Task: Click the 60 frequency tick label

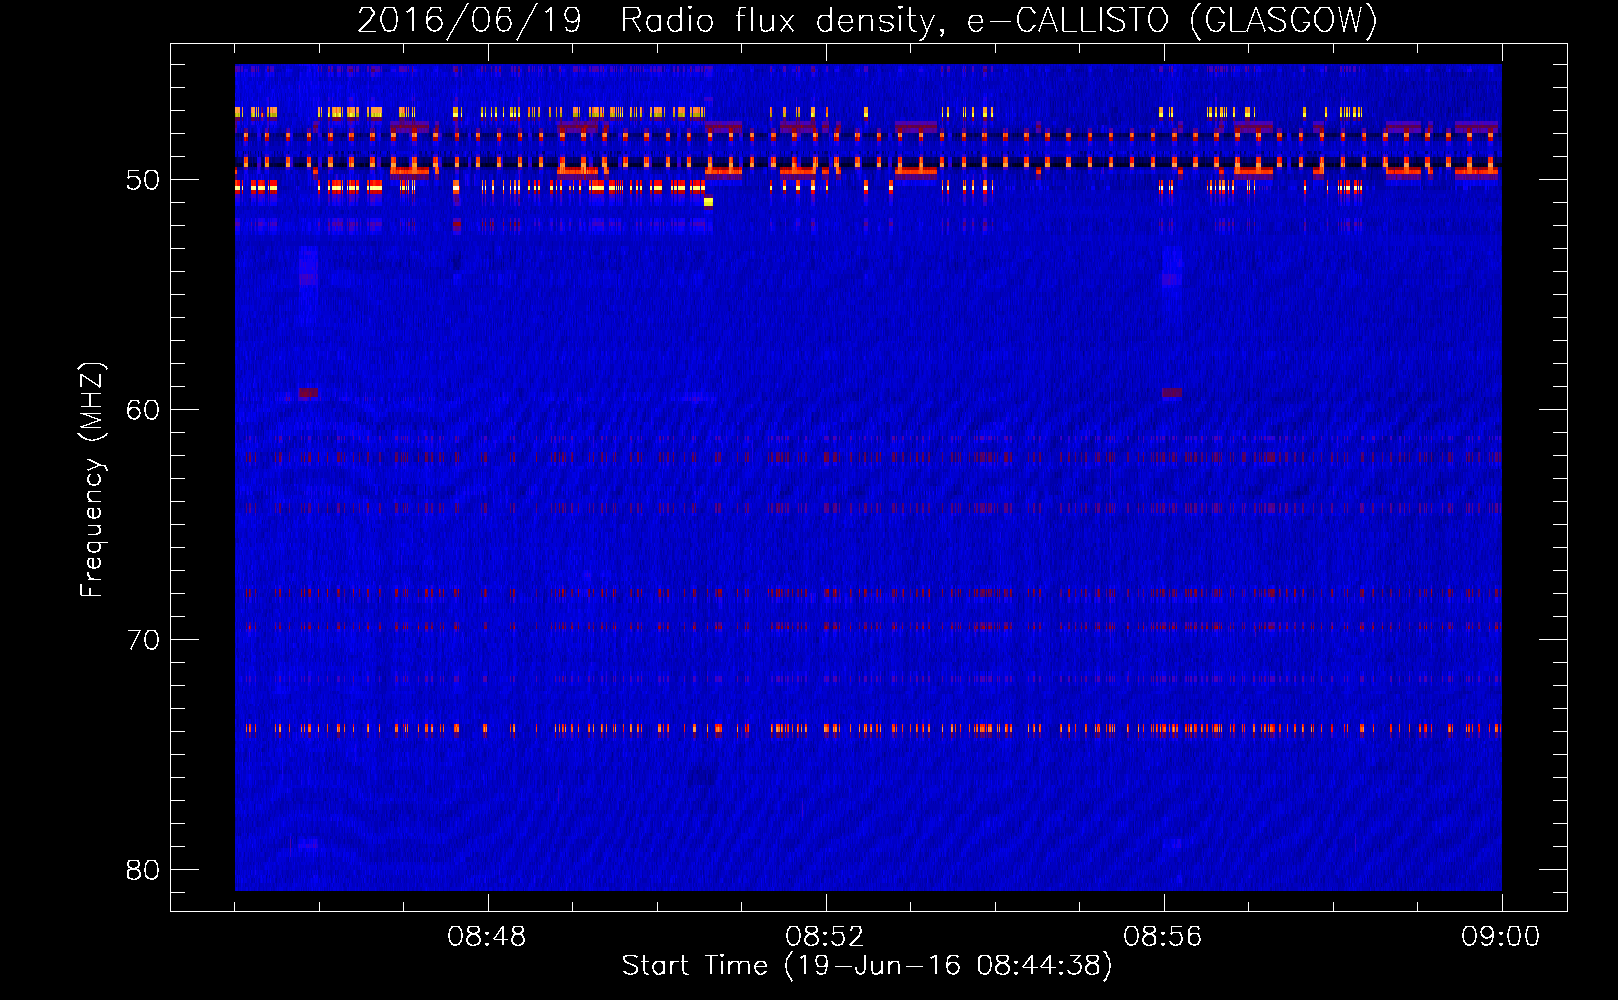Action: coord(143,410)
